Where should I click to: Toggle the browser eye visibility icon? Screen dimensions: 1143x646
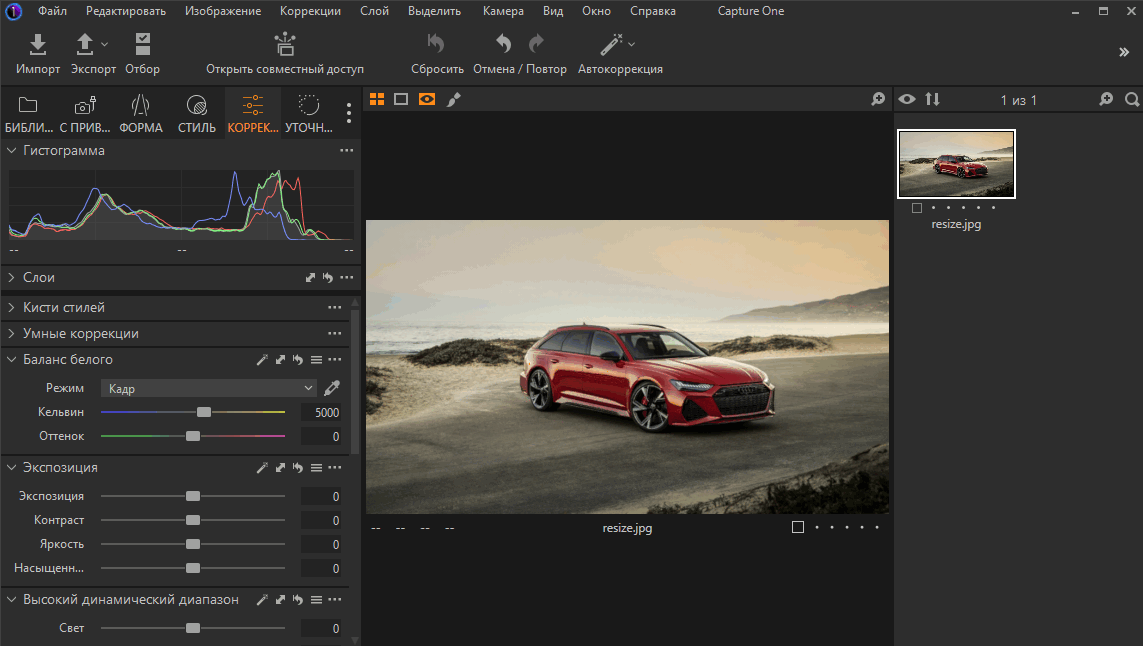coord(907,99)
